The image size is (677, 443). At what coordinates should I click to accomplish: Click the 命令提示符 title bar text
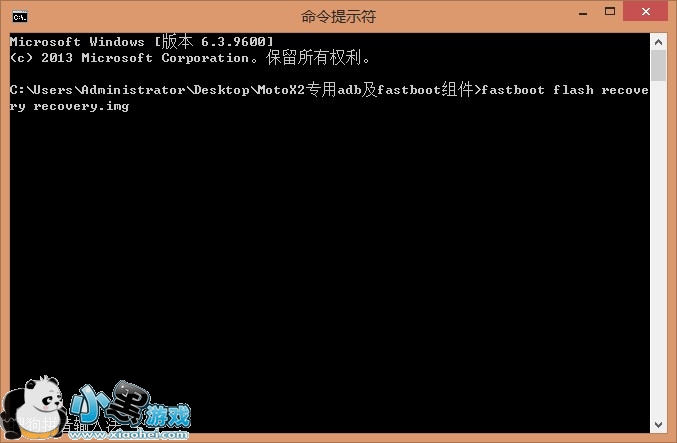click(338, 16)
